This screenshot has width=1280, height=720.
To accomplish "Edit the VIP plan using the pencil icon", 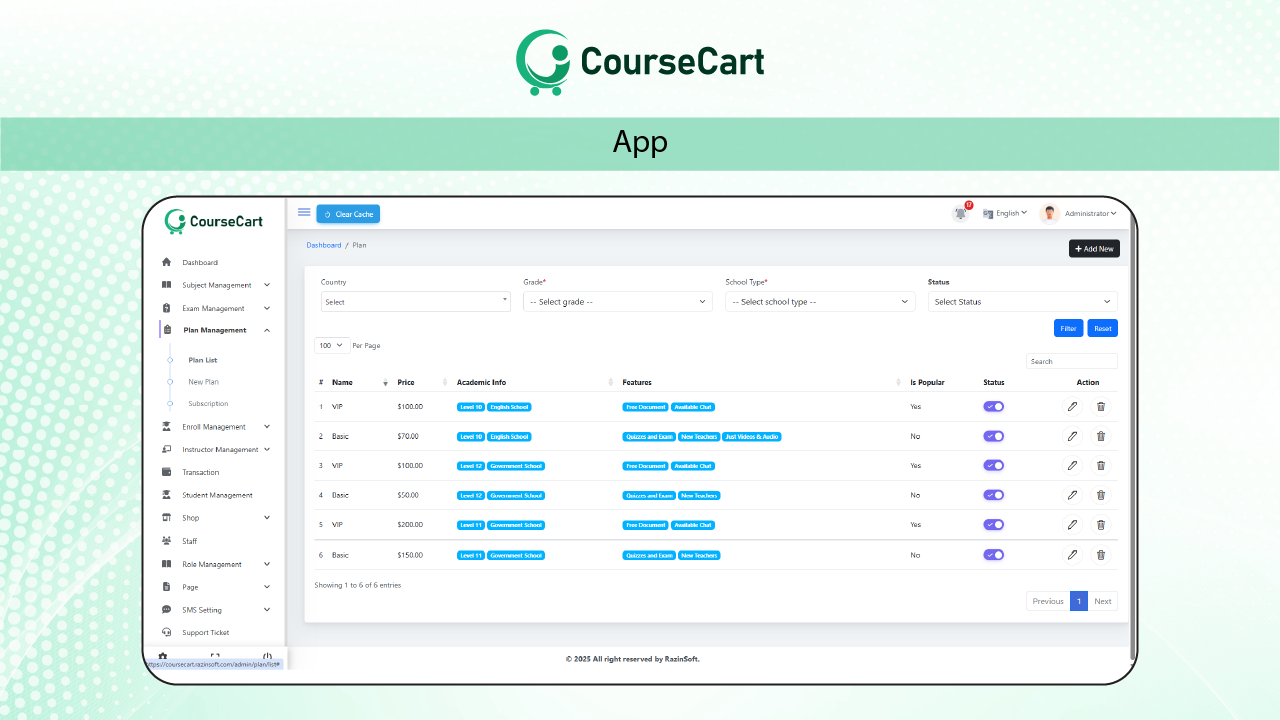I will pos(1072,406).
